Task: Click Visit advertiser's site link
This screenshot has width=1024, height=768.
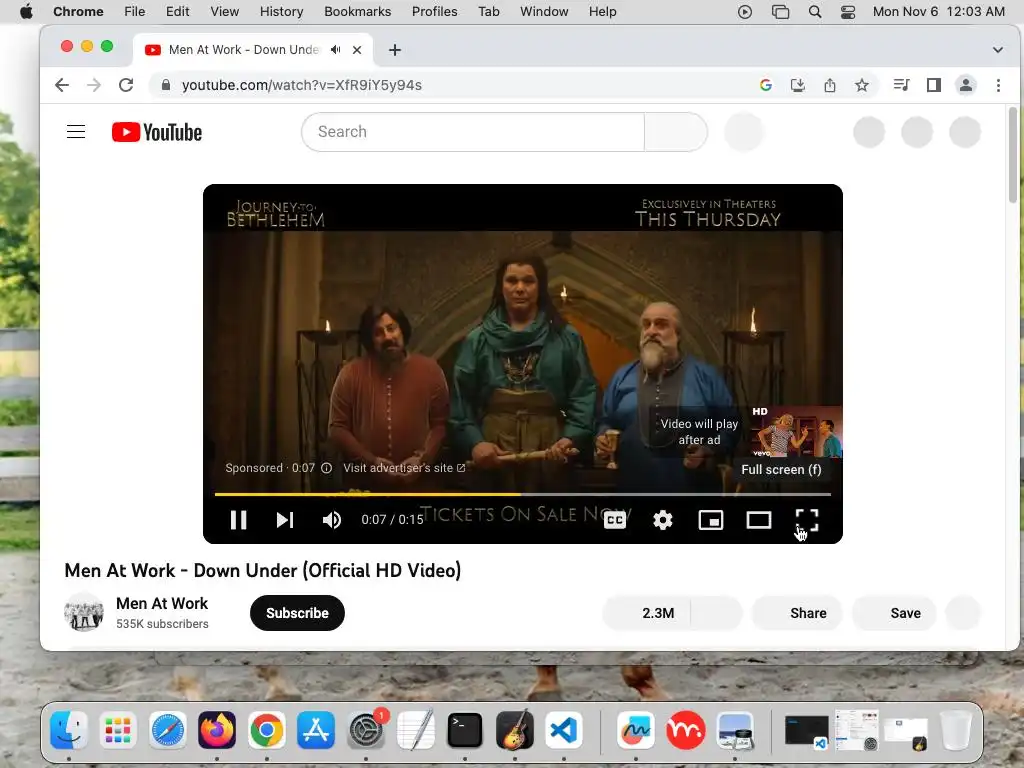Action: 404,468
